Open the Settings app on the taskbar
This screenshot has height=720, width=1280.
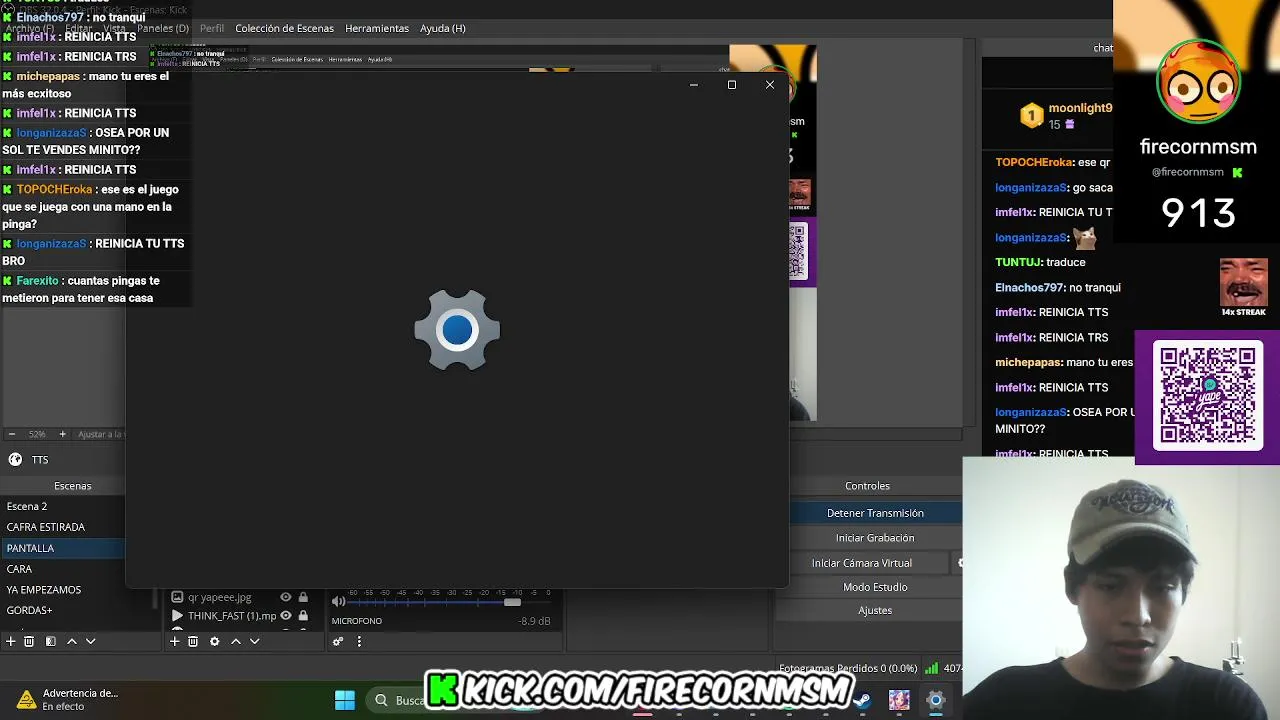pos(936,700)
